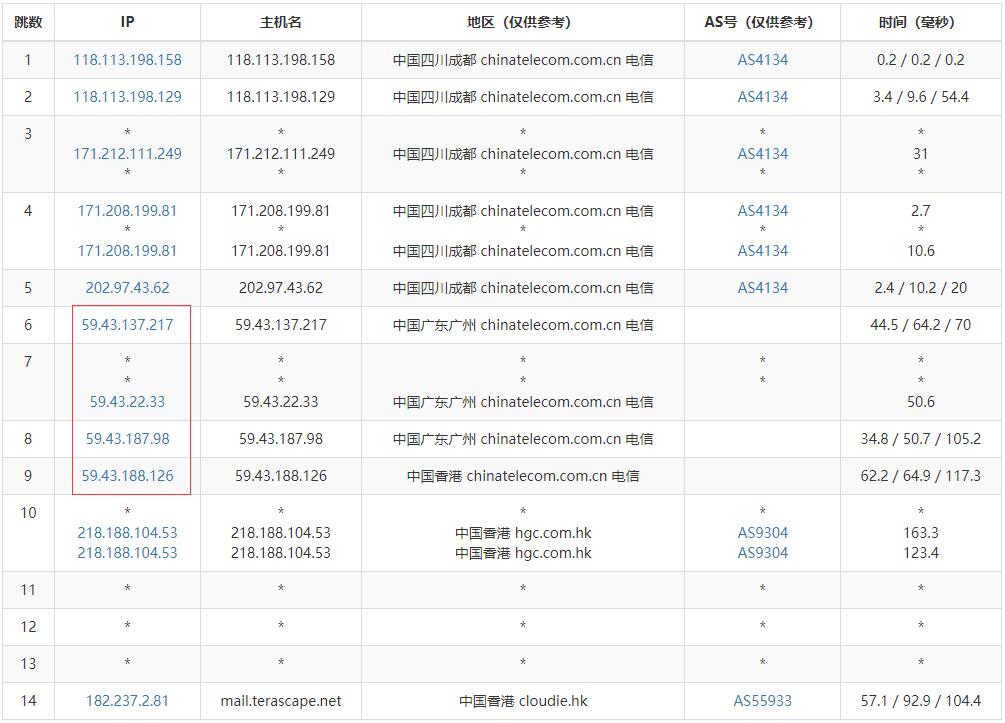Click the IP column header

tap(128, 22)
